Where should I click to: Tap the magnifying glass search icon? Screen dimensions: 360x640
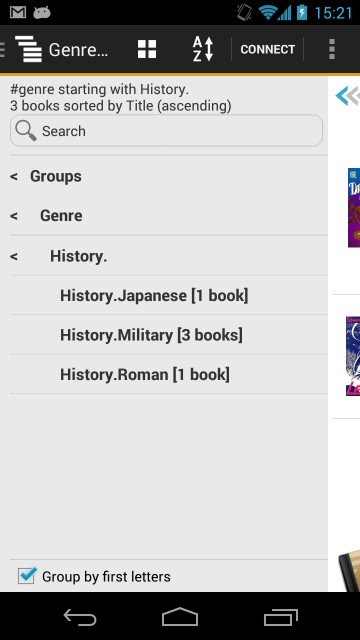(26, 131)
